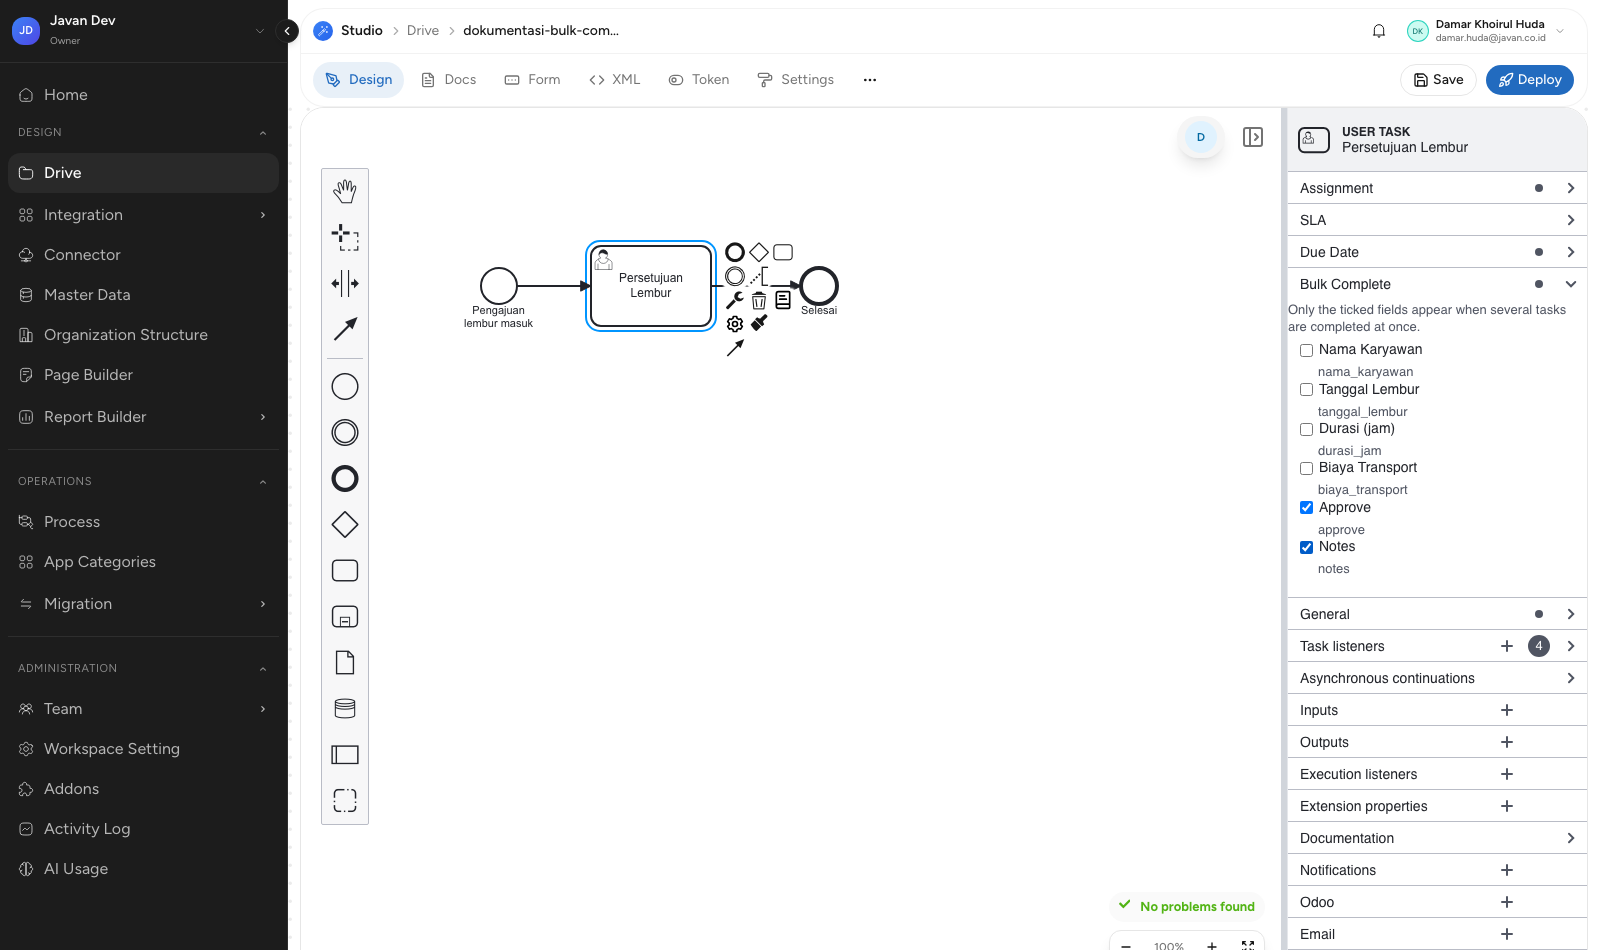Viewport: 1600px width, 950px height.
Task: Switch to the Form tab
Action: (532, 80)
